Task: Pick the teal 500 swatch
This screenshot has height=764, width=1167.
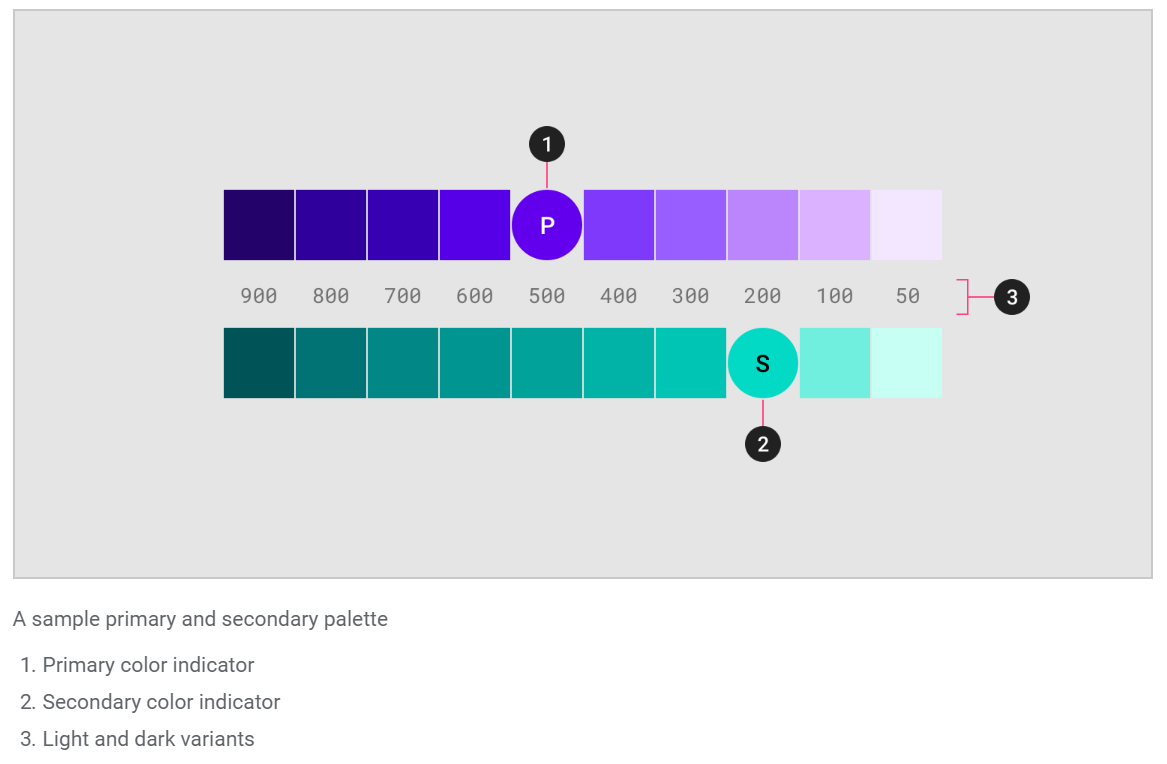Action: click(547, 363)
